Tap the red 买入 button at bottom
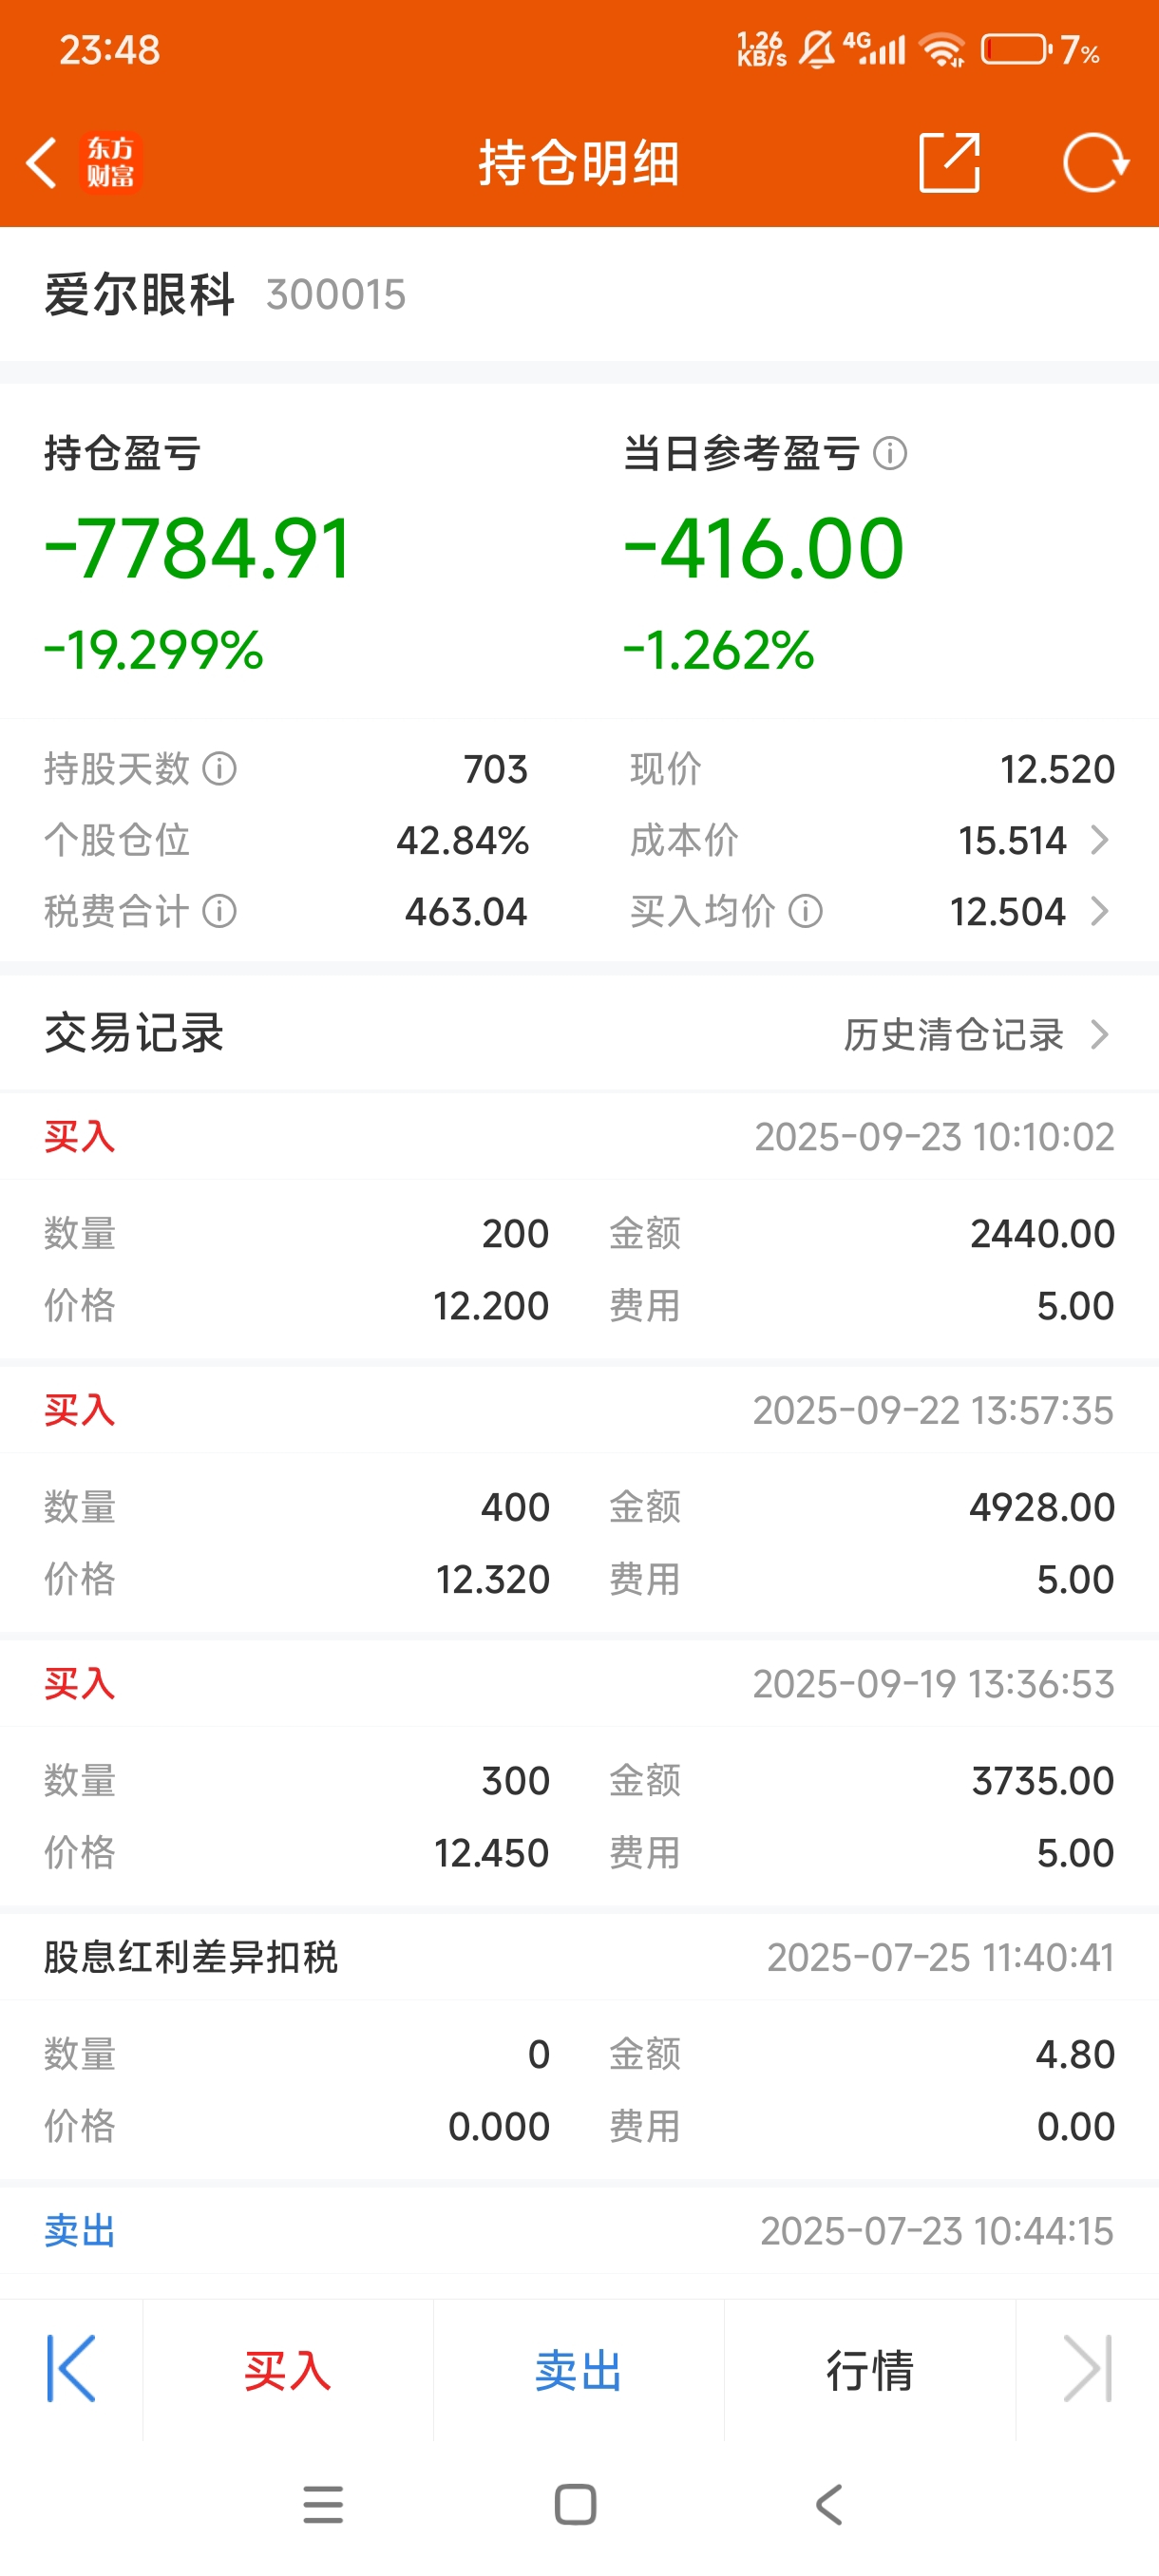Viewport: 1159px width, 2576px height. tap(288, 2370)
